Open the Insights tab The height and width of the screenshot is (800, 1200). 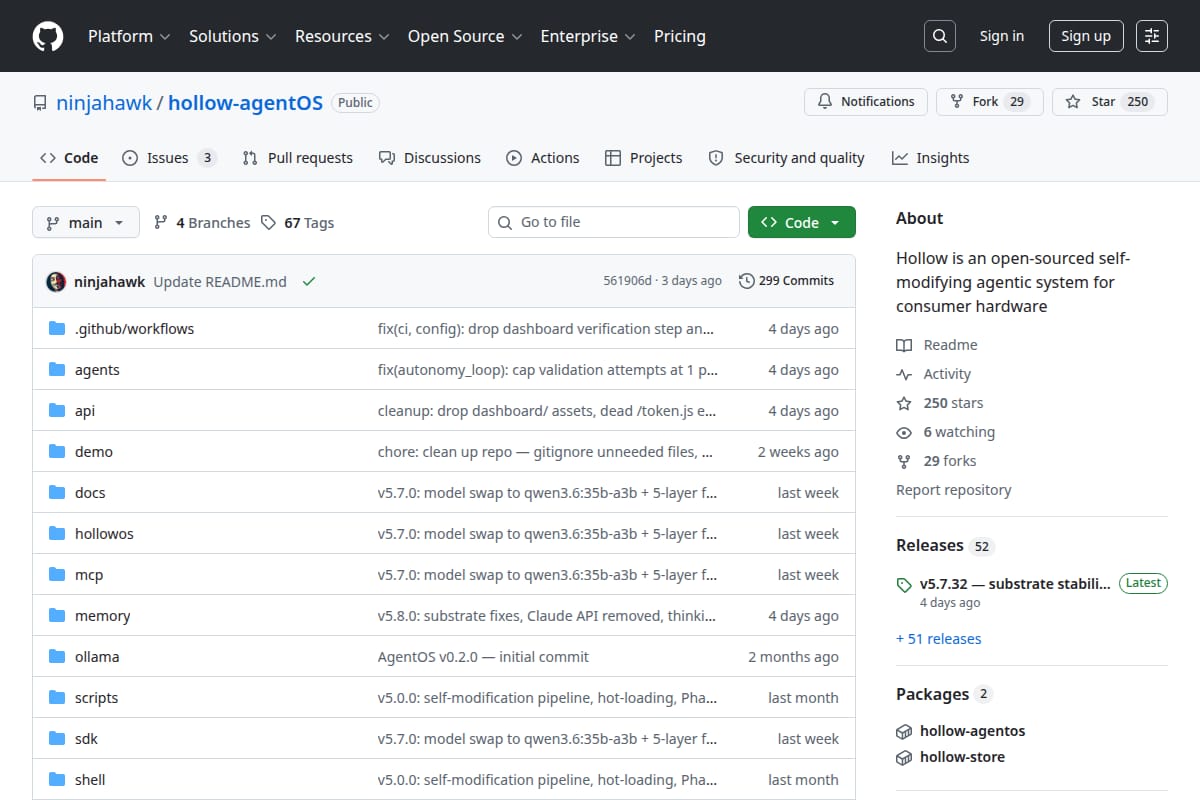pyautogui.click(x=931, y=158)
